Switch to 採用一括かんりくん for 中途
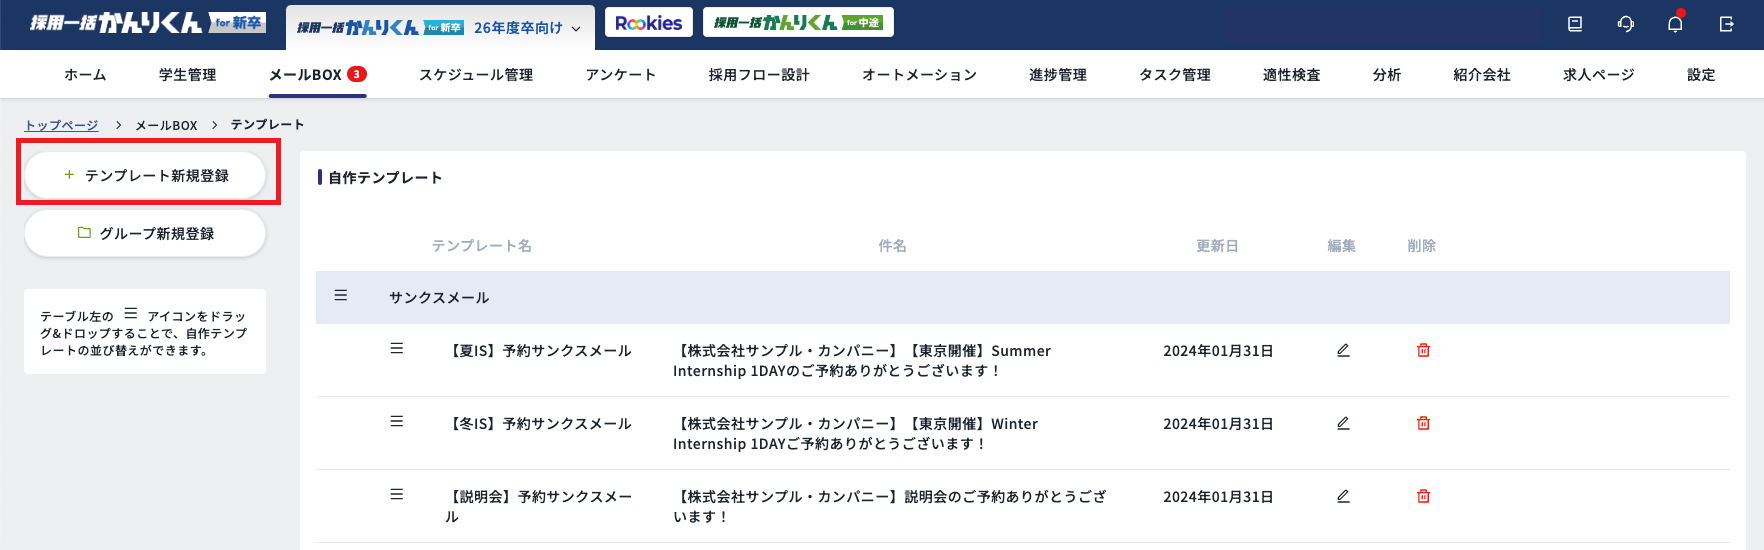This screenshot has height=550, width=1764. click(798, 23)
